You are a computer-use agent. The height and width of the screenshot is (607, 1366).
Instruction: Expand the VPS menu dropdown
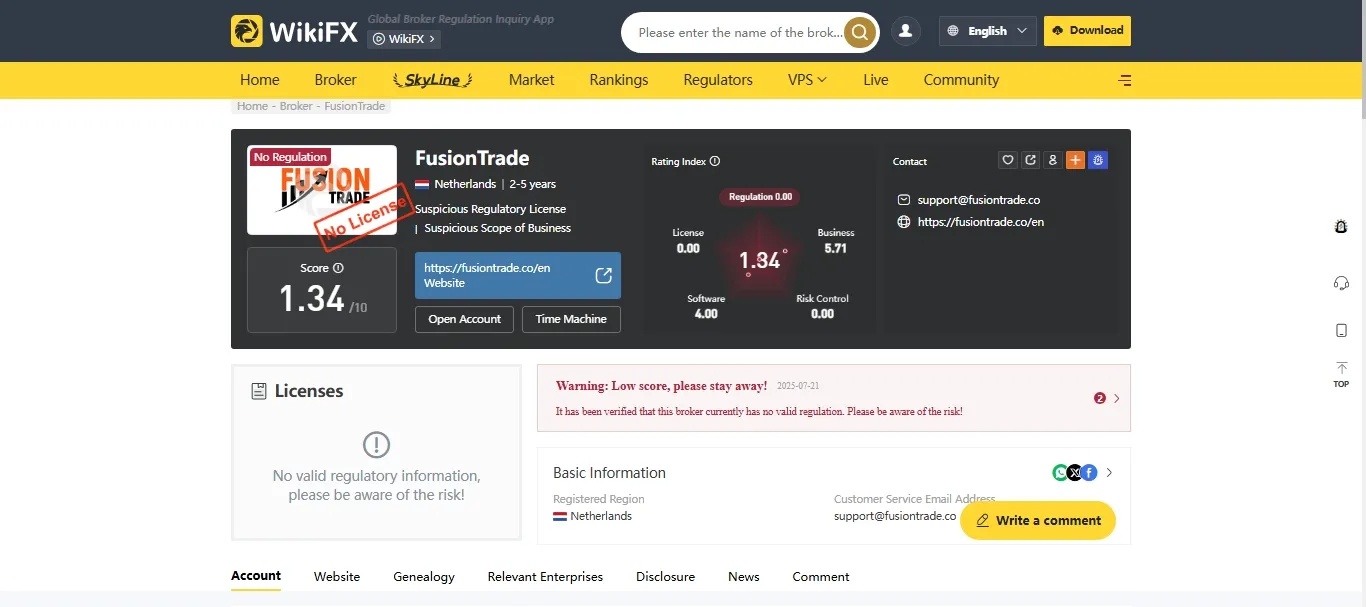[x=807, y=80]
